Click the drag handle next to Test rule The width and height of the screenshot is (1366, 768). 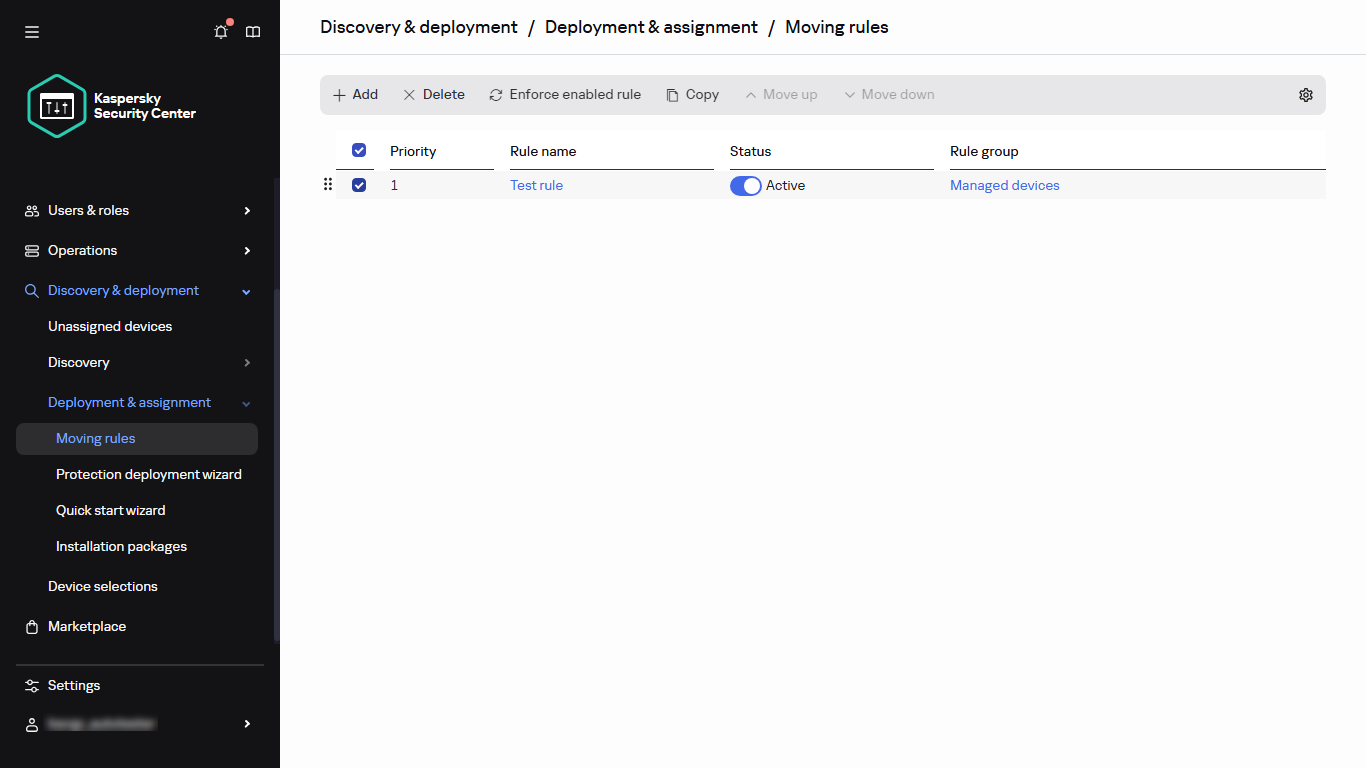click(x=328, y=185)
